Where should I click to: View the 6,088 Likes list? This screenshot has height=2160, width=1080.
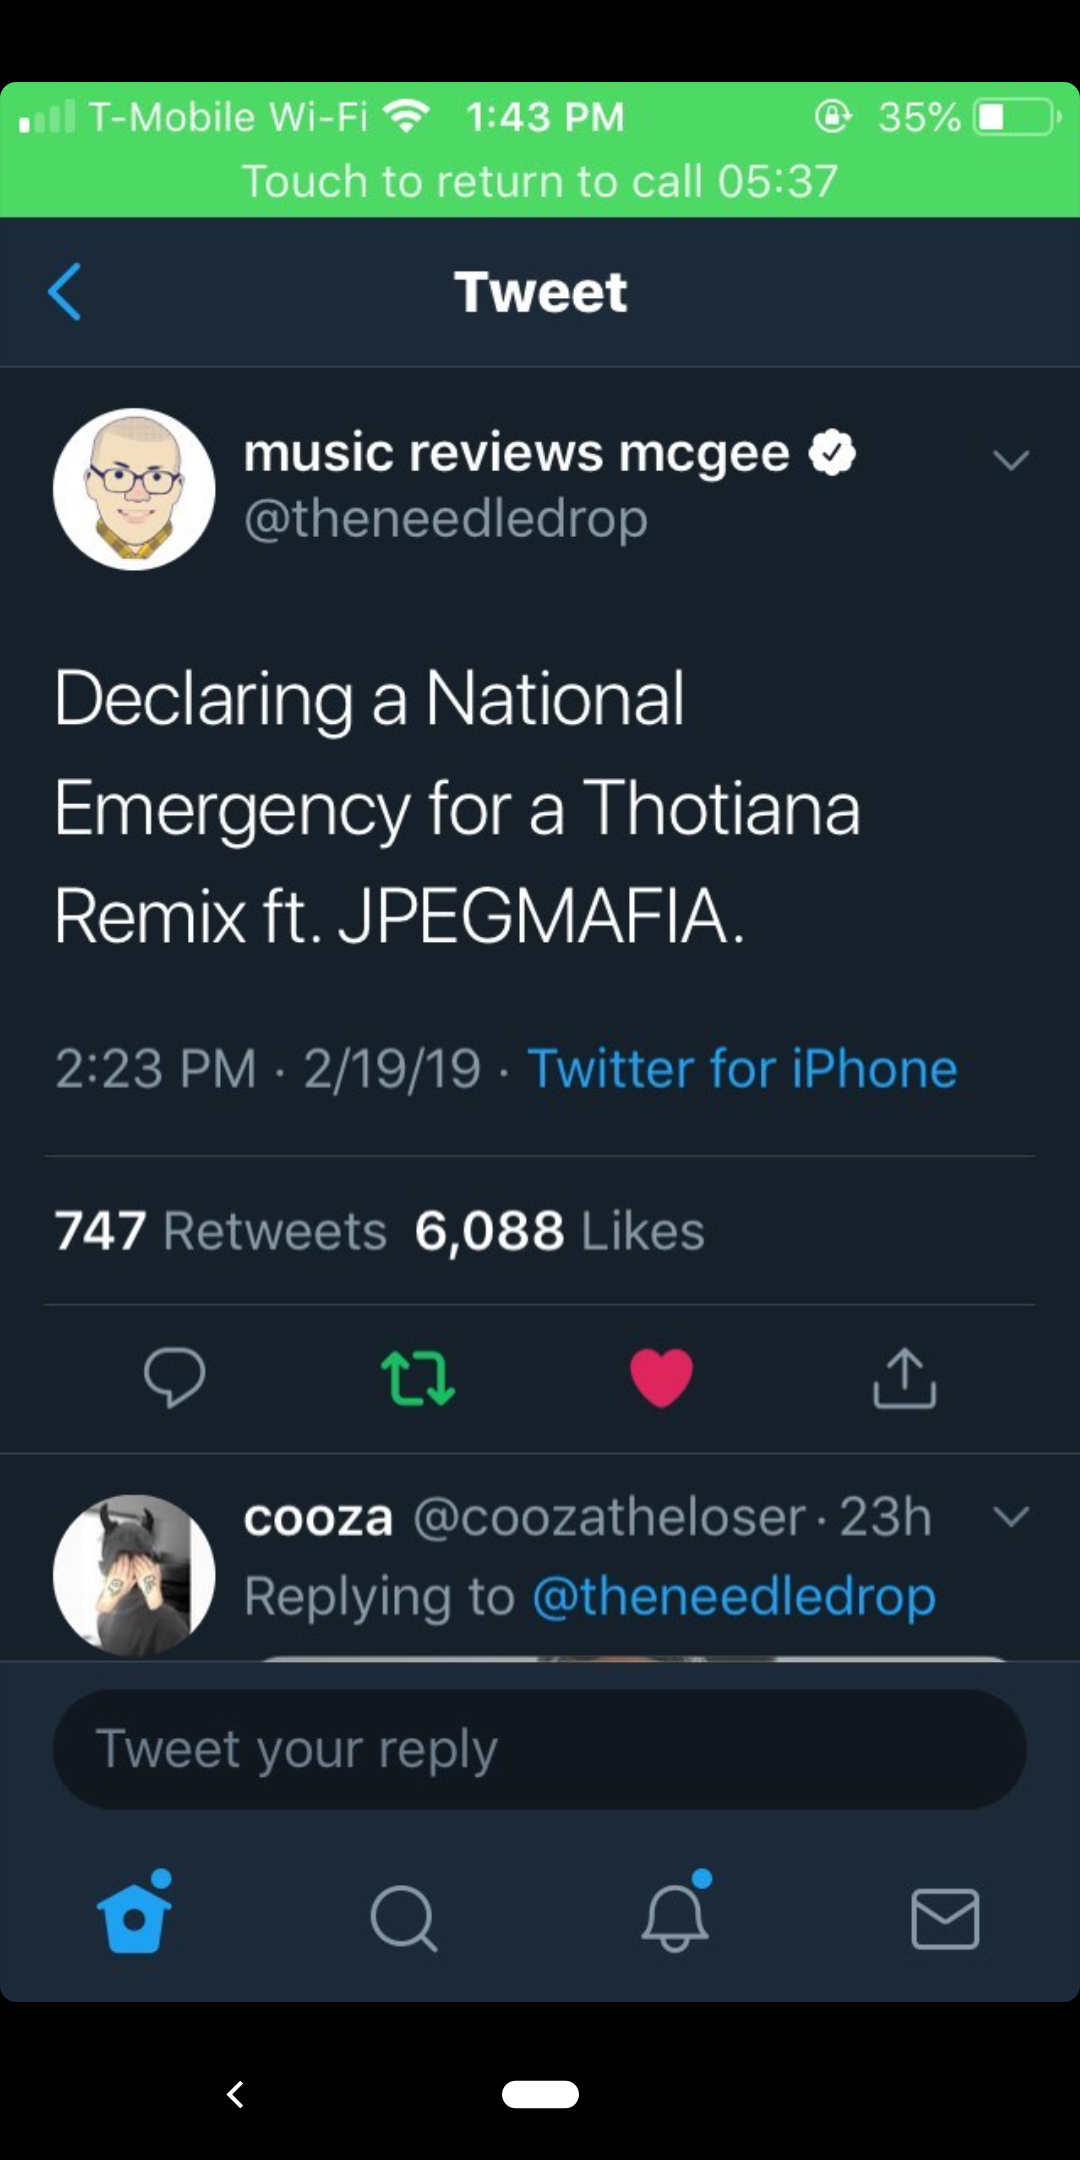[560, 1230]
